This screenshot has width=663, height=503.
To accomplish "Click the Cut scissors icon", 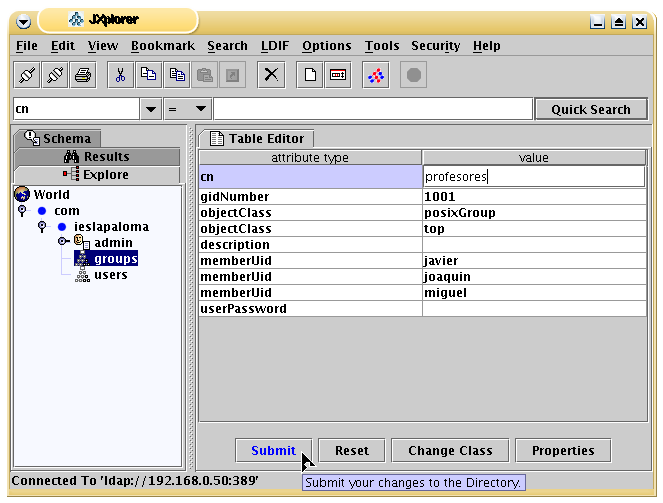I will pos(120,75).
